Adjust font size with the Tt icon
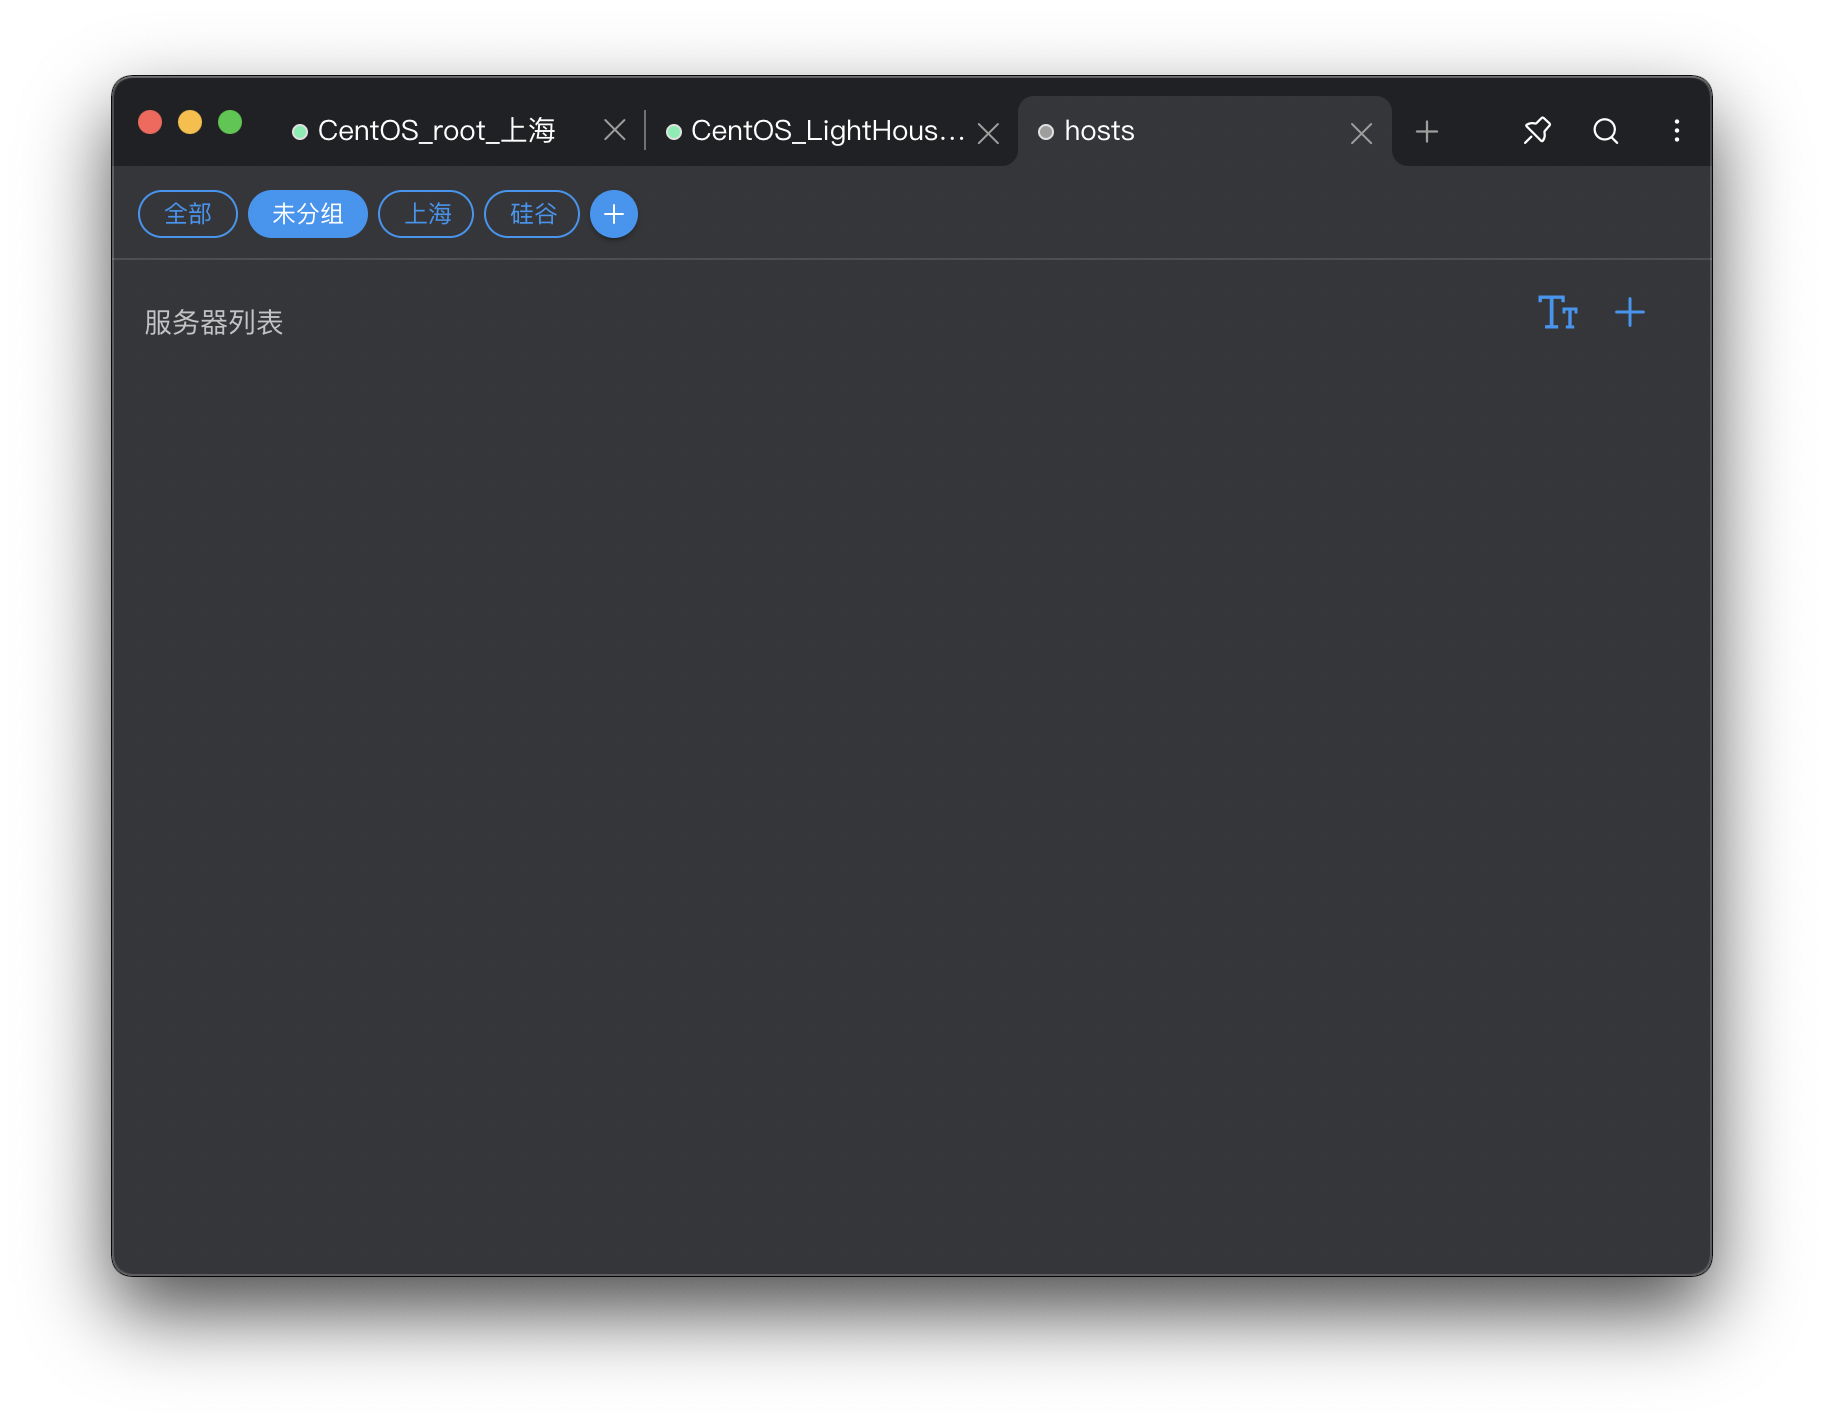Image resolution: width=1824 pixels, height=1424 pixels. click(x=1558, y=313)
